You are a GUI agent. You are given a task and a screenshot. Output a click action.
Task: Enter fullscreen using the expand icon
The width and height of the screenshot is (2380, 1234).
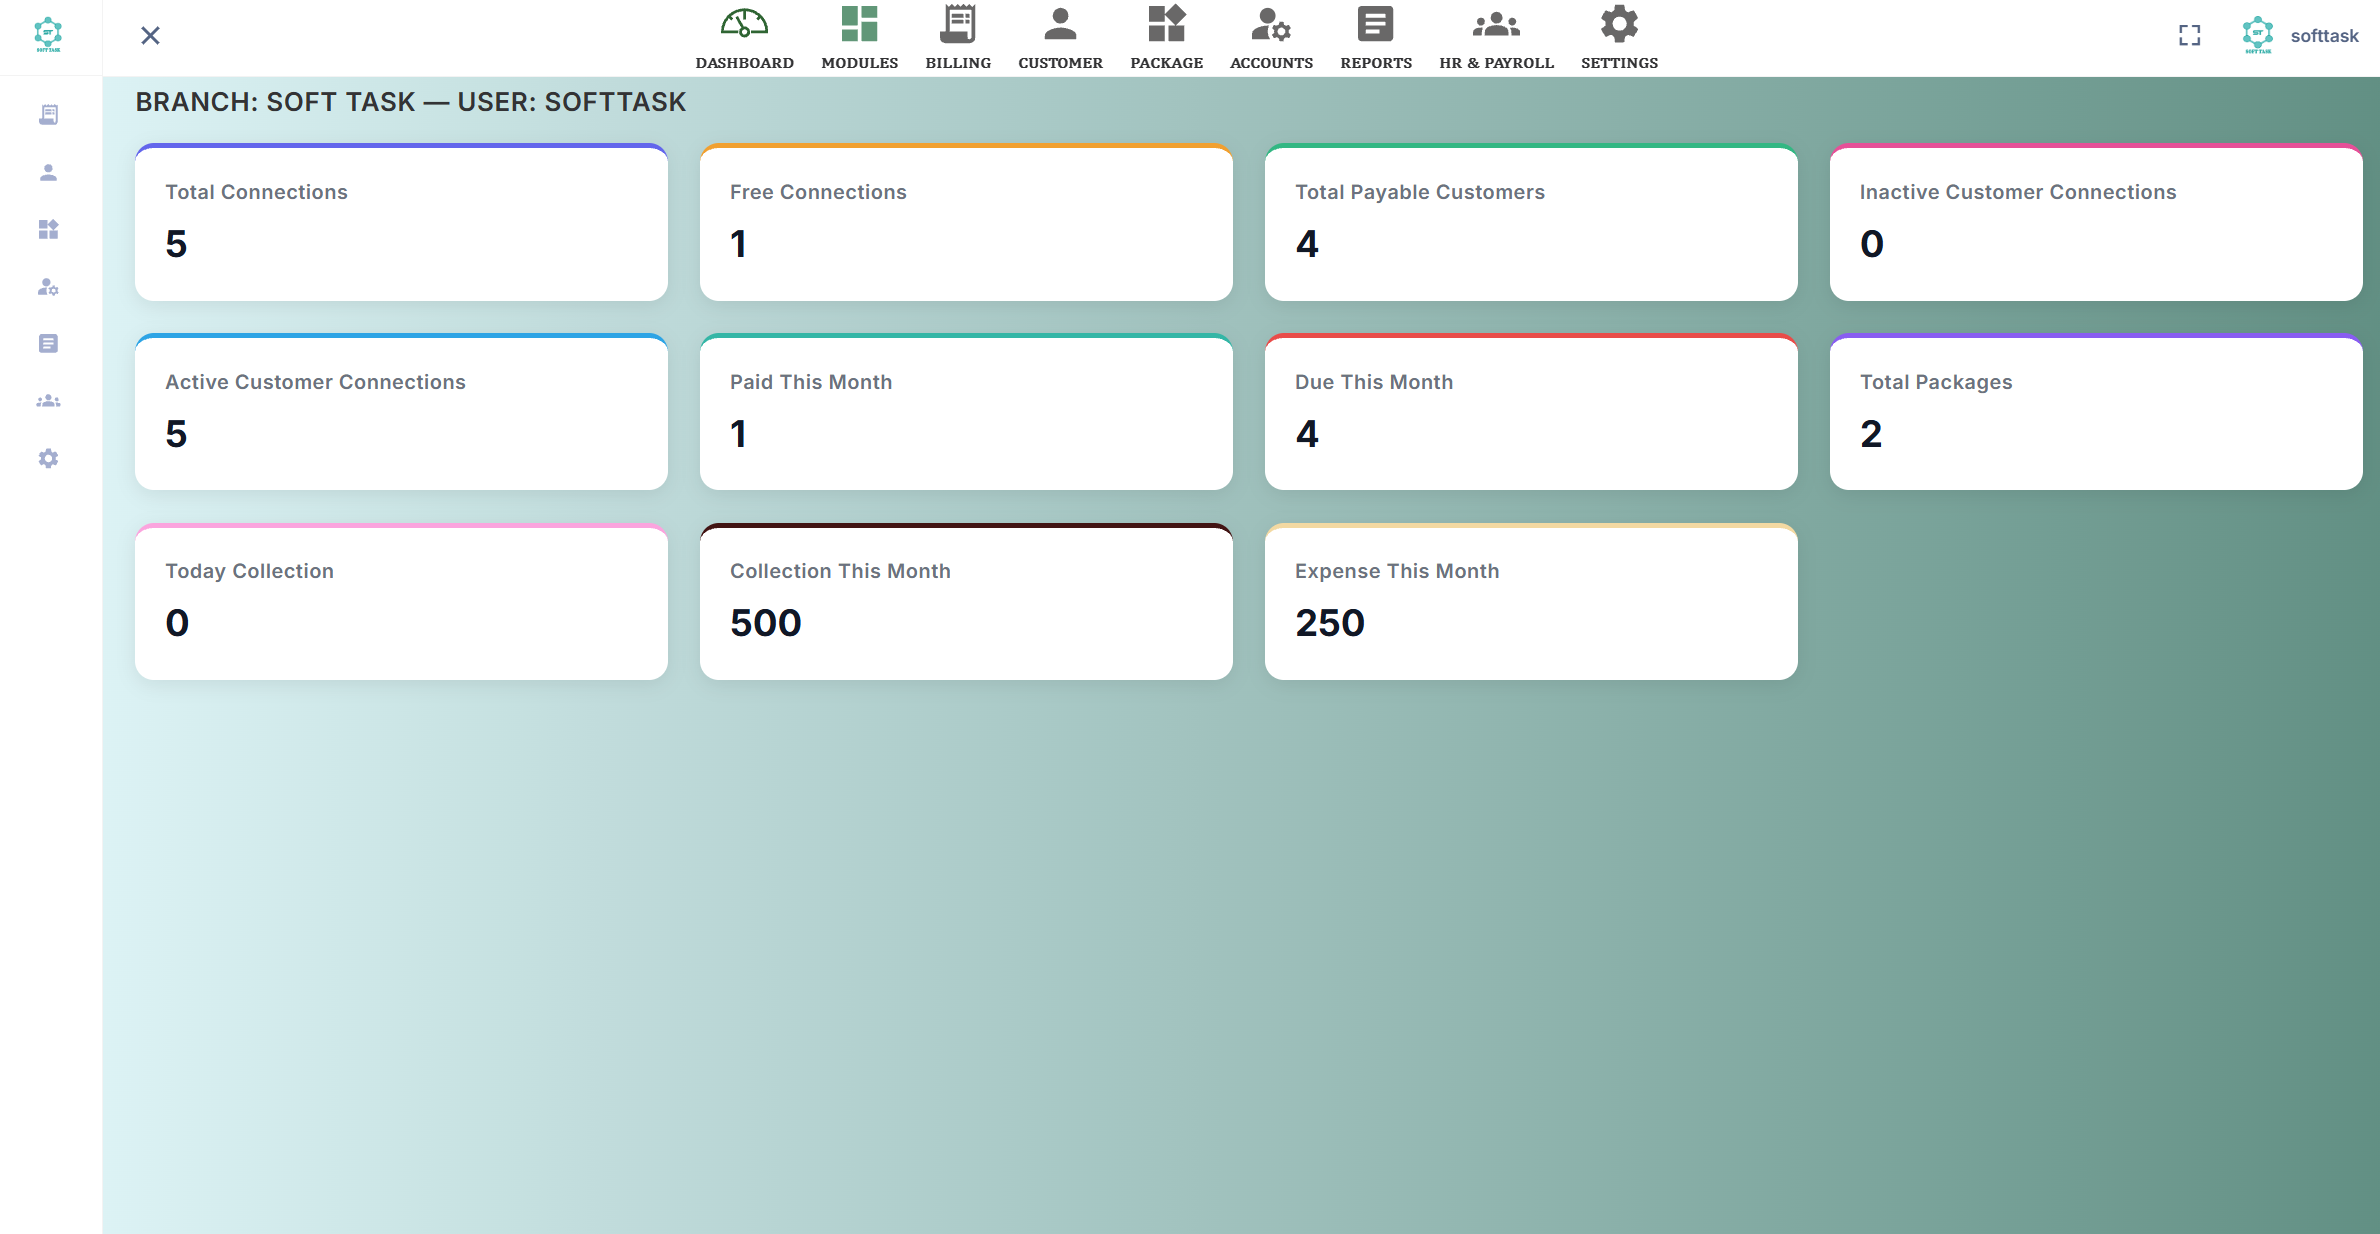tap(2189, 35)
